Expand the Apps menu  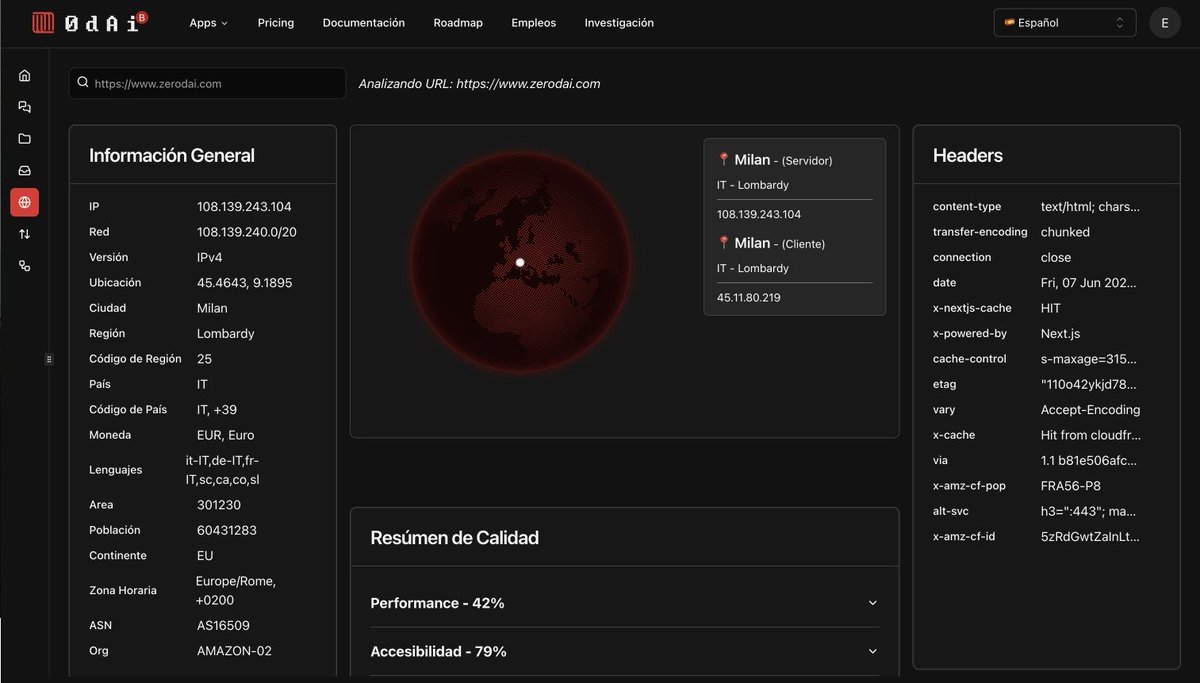[x=208, y=22]
